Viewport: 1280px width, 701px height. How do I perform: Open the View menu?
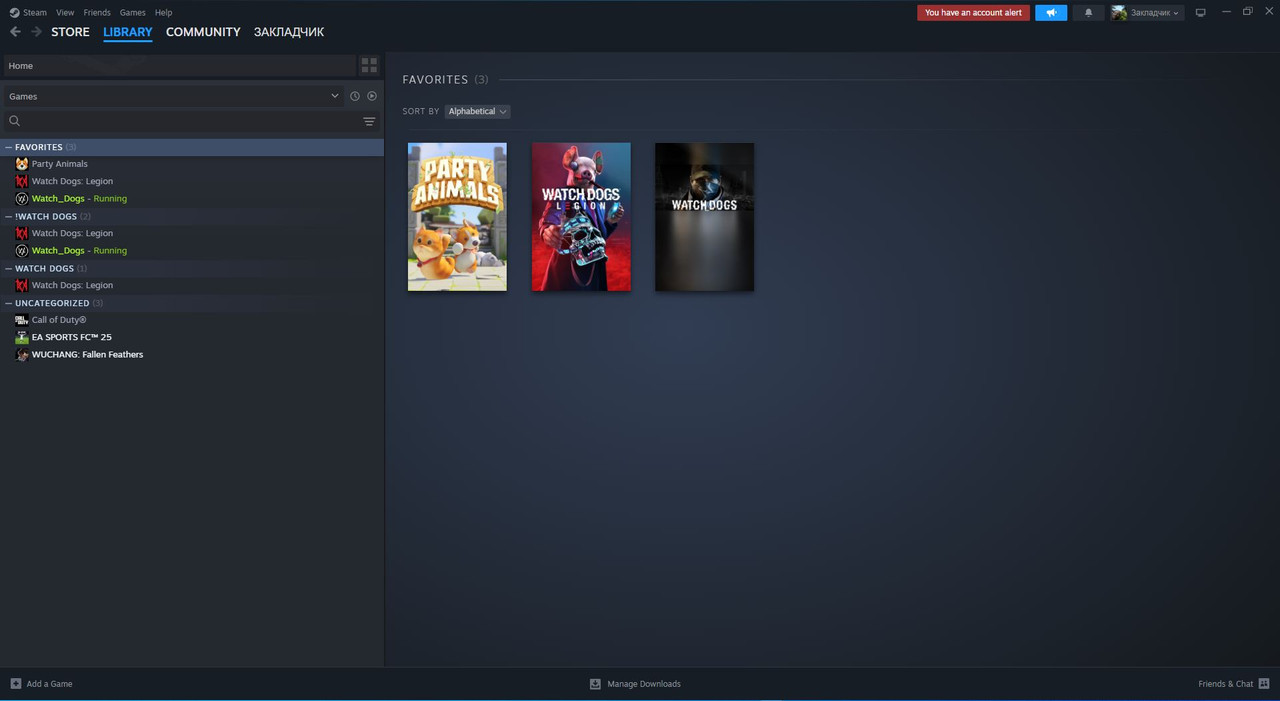(65, 12)
